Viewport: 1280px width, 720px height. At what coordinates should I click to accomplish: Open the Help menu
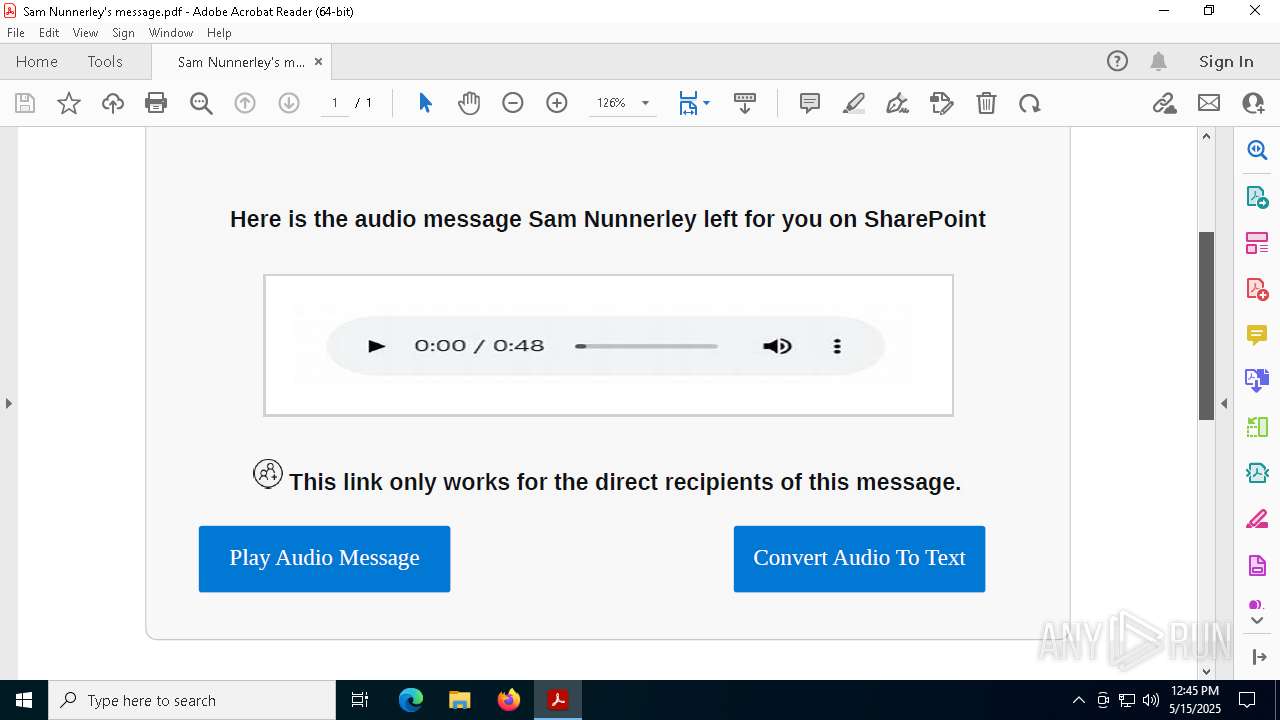pyautogui.click(x=219, y=33)
